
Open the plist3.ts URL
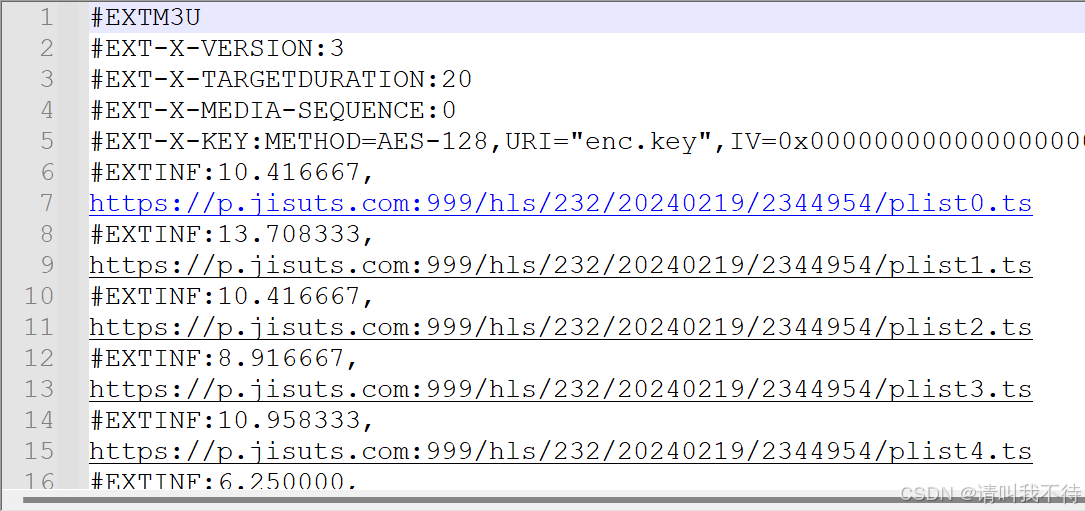coord(560,390)
